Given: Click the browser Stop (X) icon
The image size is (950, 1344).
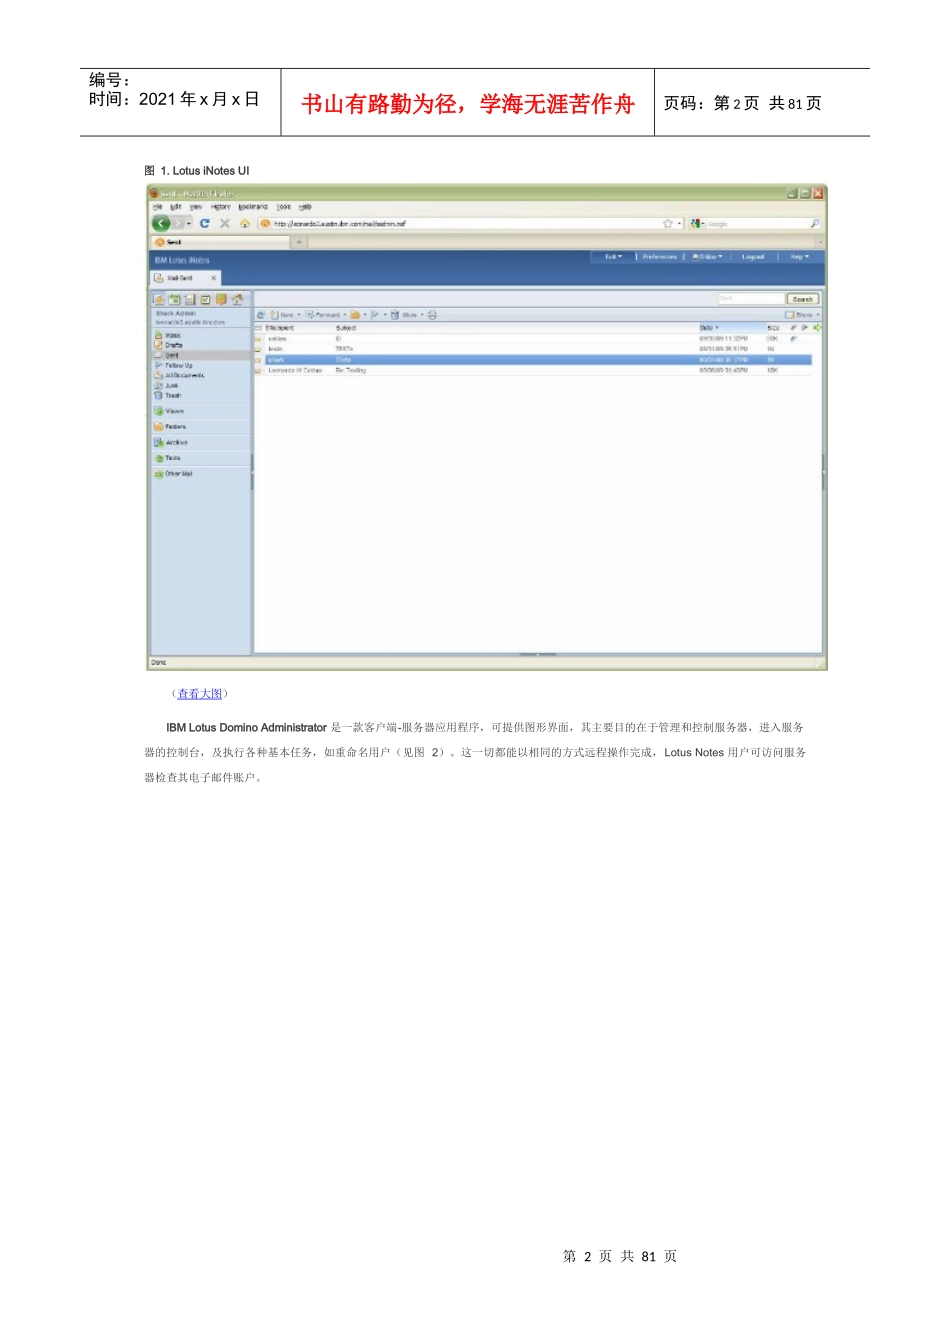Looking at the screenshot, I should tap(225, 223).
